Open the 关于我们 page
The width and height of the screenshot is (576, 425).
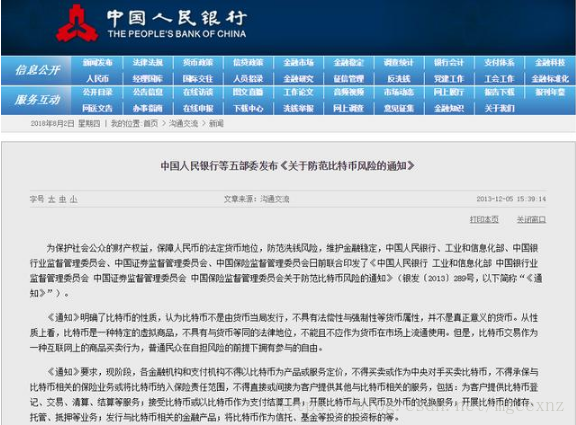click(x=499, y=108)
